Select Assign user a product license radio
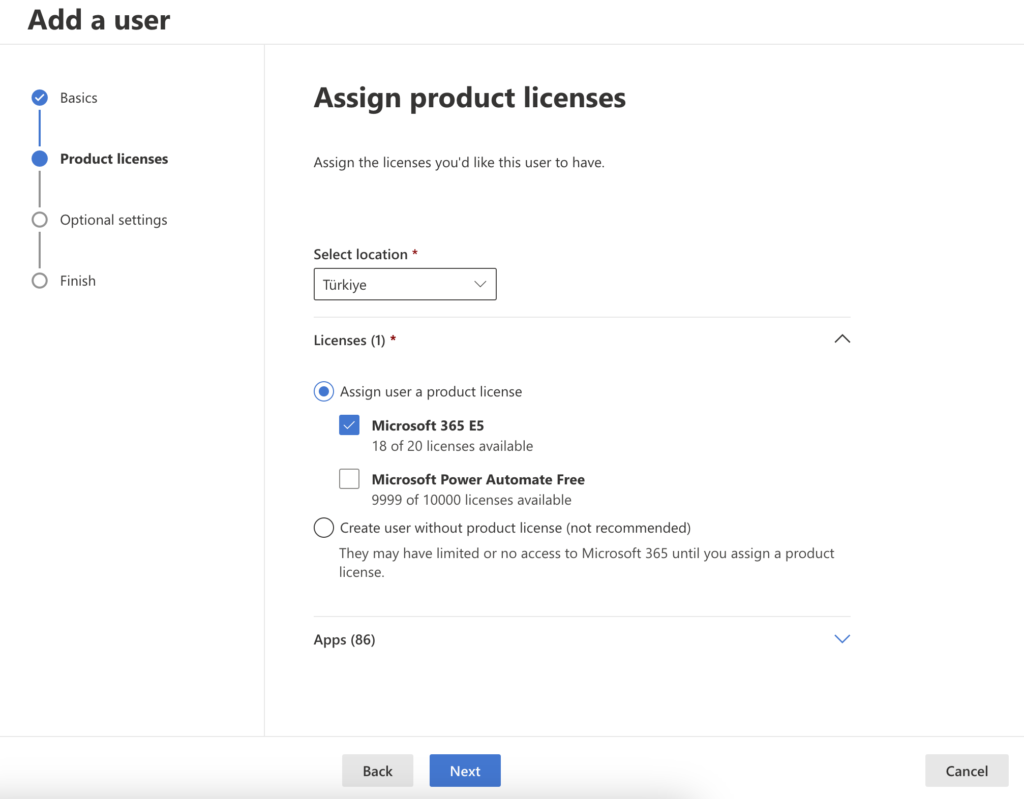Viewport: 1024px width, 799px height. coord(324,392)
